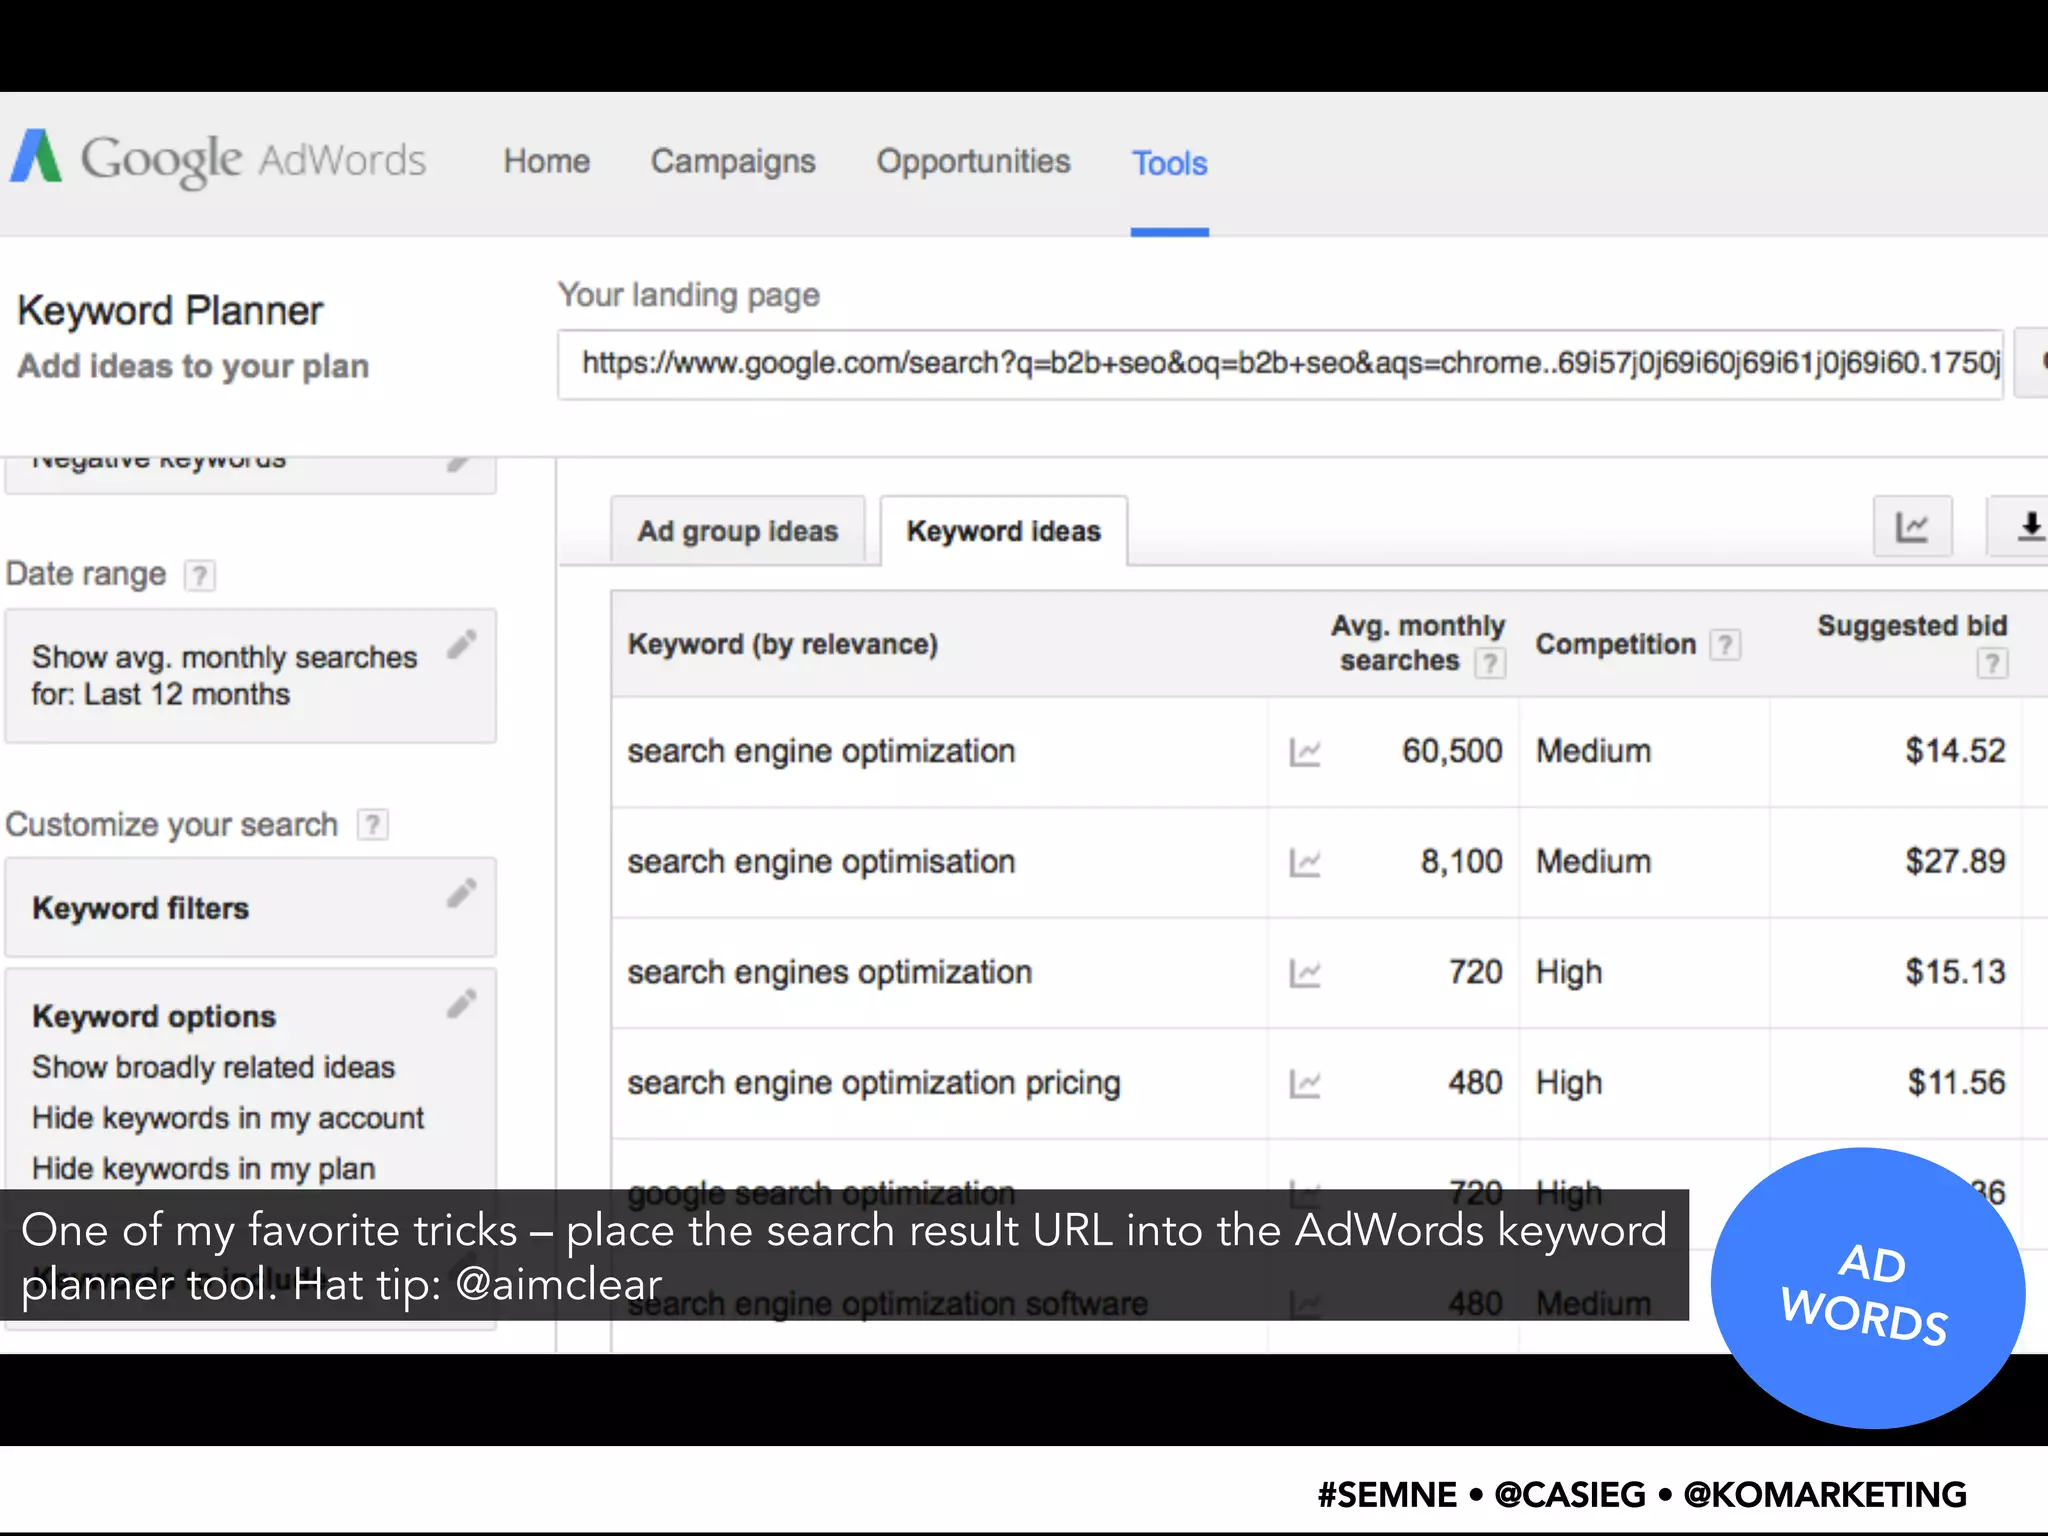2048x1536 pixels.
Task: Click the landing page URL field
Action: (1280, 364)
